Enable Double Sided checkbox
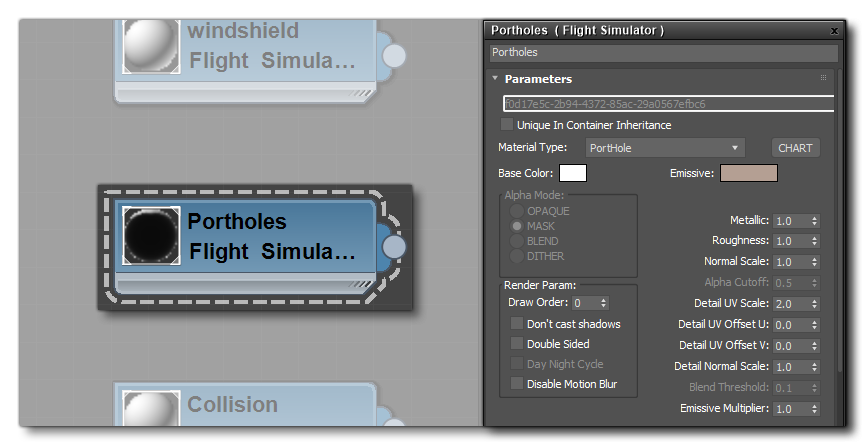Viewport: 866px width, 446px height. coord(516,343)
